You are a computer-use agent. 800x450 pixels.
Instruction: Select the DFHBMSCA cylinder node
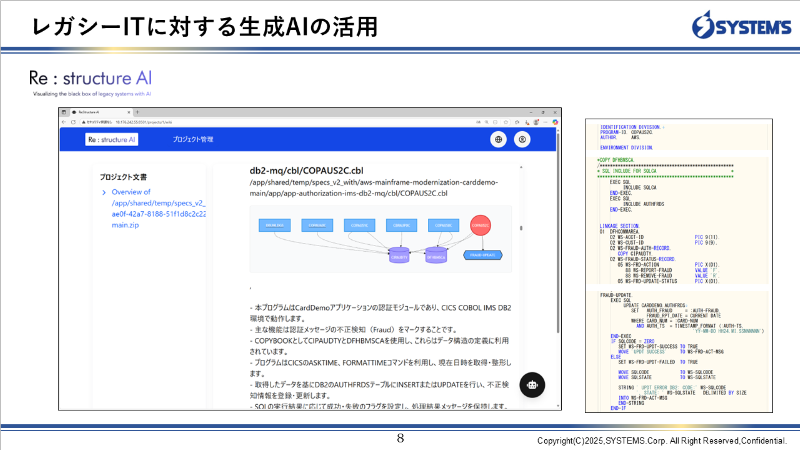(436, 255)
